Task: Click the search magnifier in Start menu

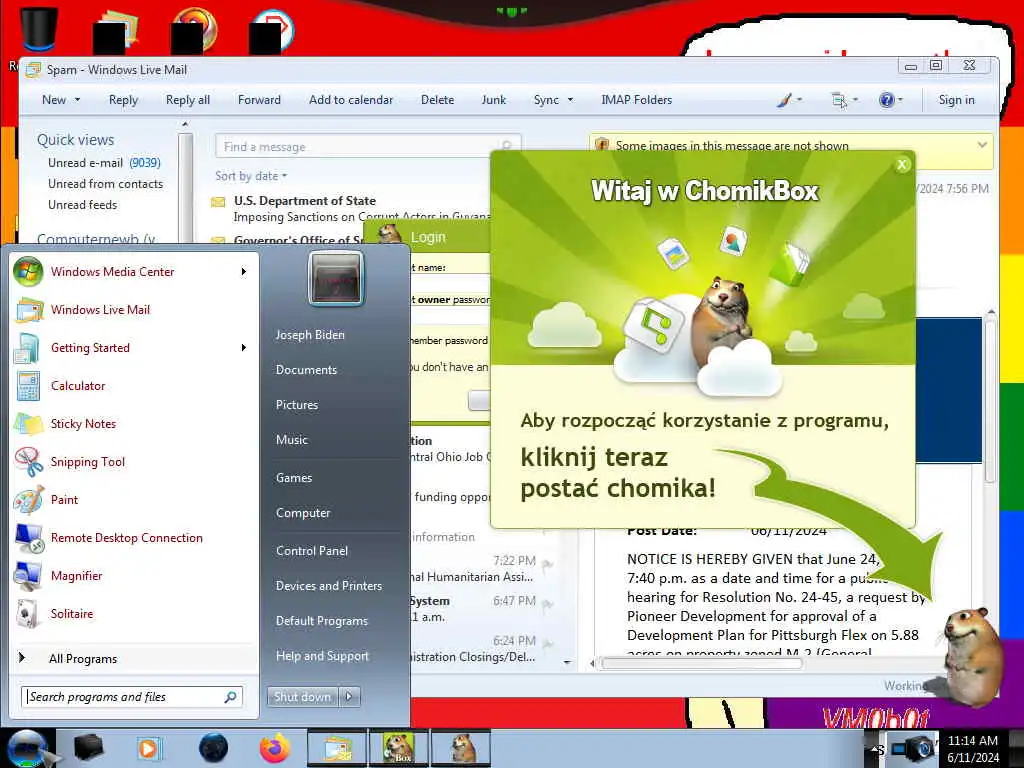Action: [230, 697]
